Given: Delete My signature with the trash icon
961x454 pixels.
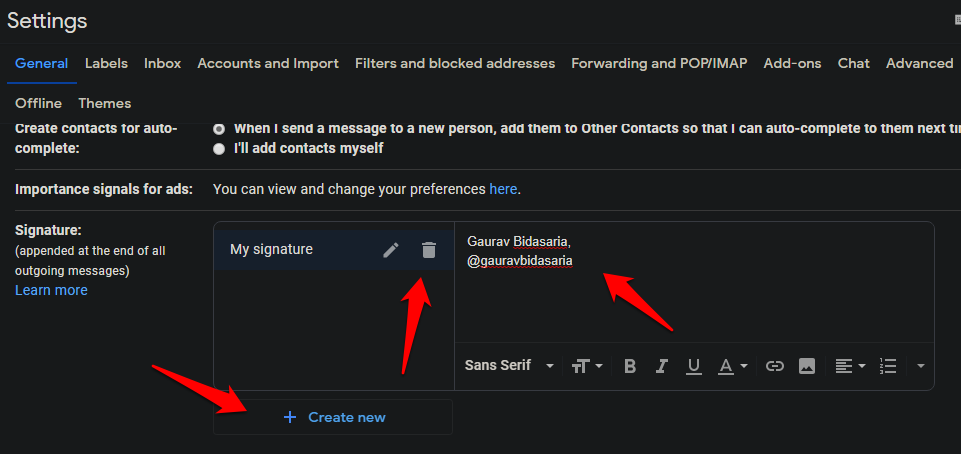Looking at the screenshot, I should (x=429, y=250).
